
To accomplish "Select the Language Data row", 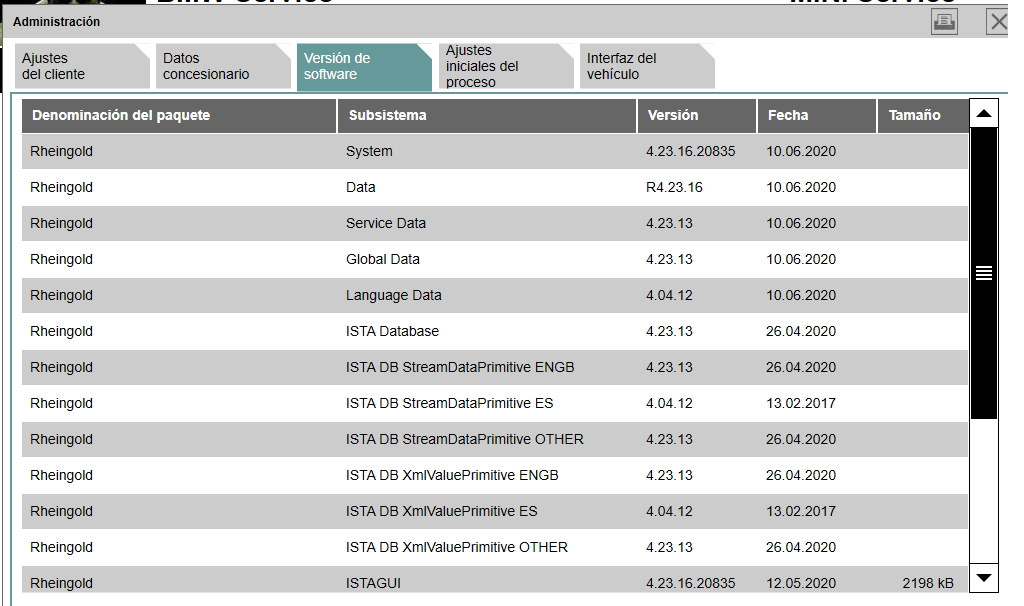I will click(495, 295).
